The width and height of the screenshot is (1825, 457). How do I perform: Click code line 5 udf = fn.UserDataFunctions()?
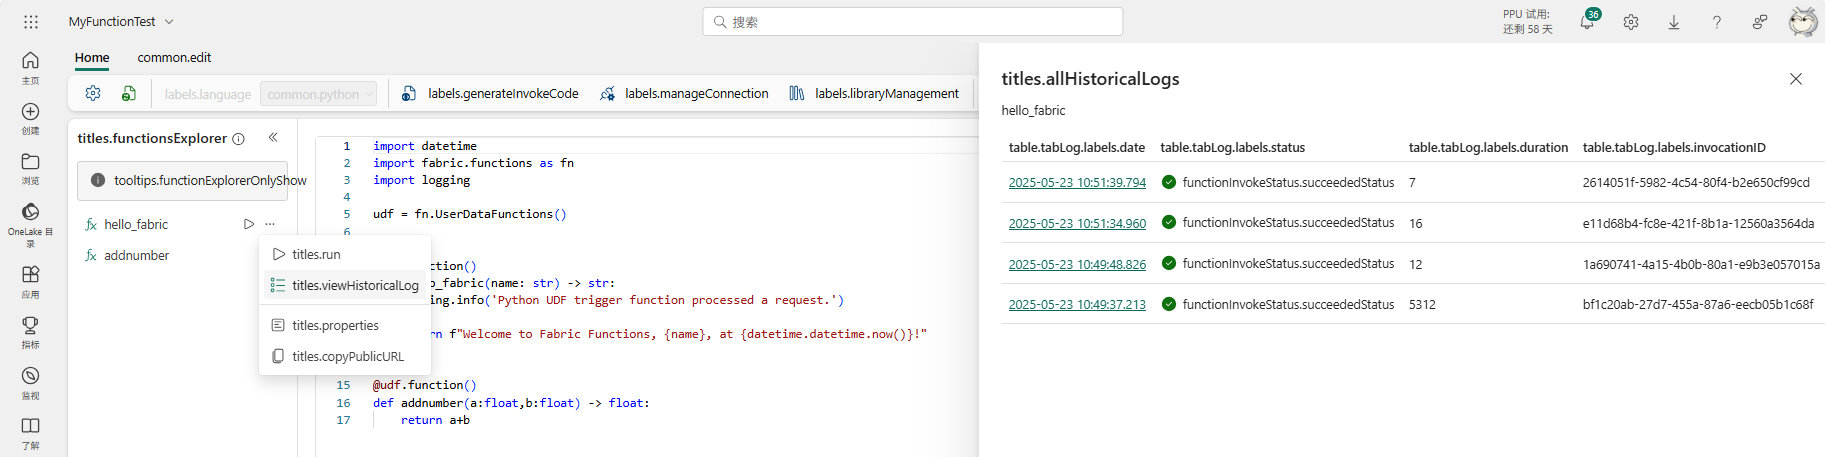click(x=470, y=214)
